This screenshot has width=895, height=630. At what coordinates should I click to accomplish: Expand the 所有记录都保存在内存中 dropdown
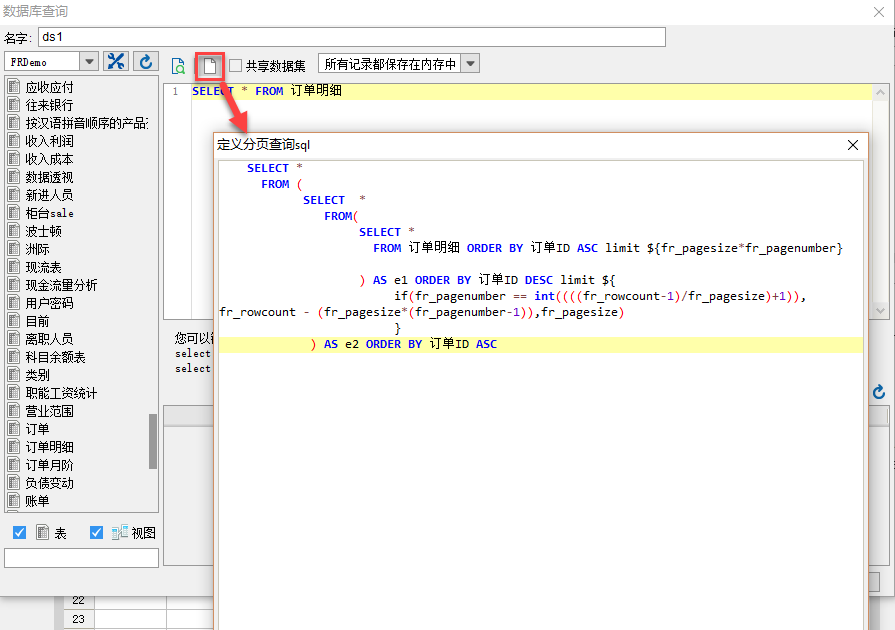coord(470,64)
